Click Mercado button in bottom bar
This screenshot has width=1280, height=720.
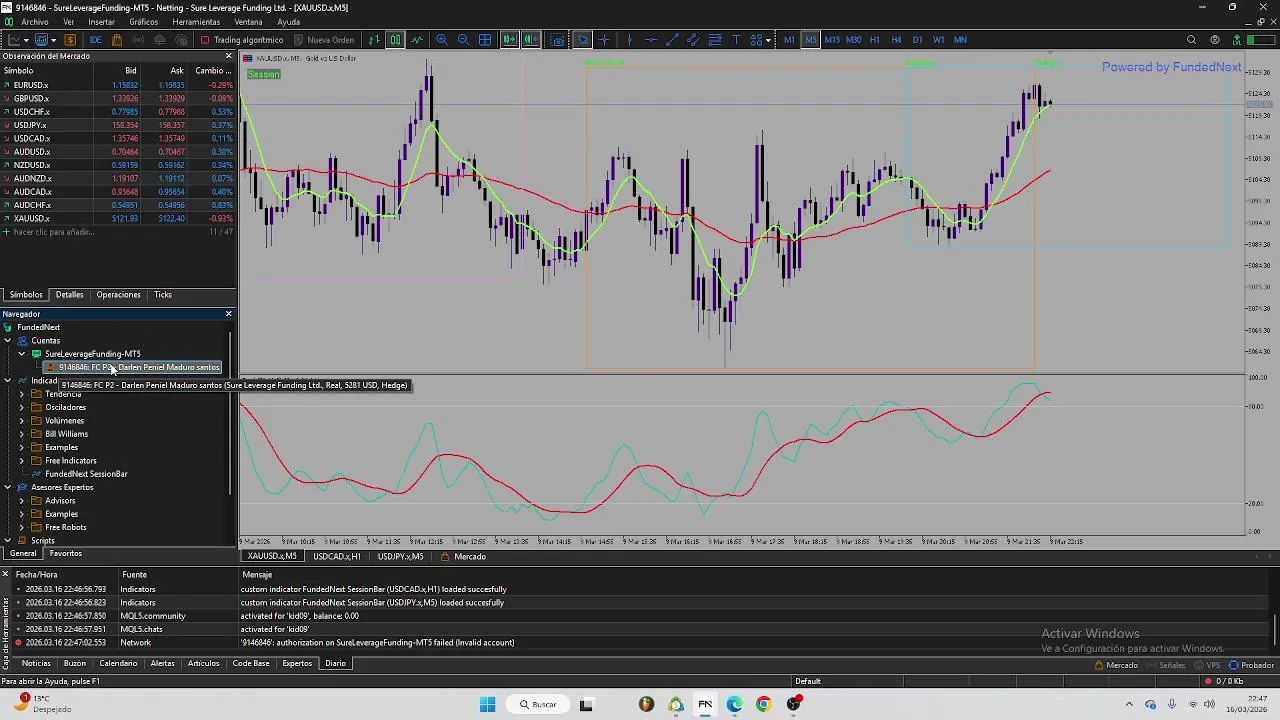(x=1116, y=665)
